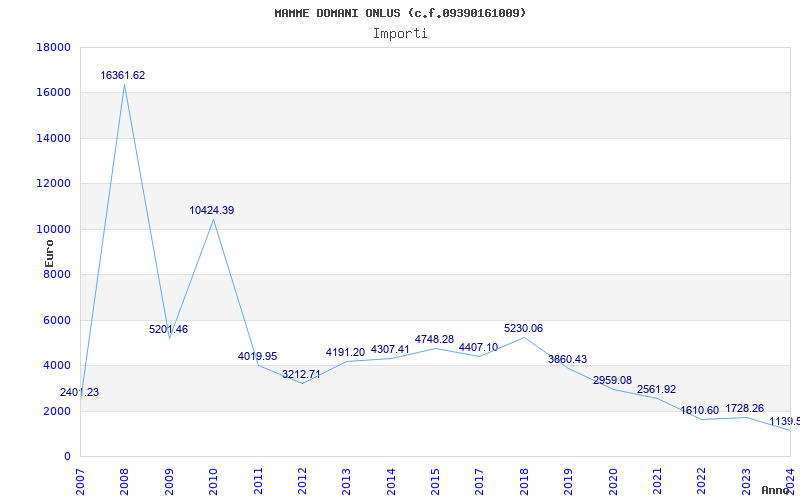Click the 2013 x-axis year label
This screenshot has width=800, height=500.
pyautogui.click(x=346, y=481)
